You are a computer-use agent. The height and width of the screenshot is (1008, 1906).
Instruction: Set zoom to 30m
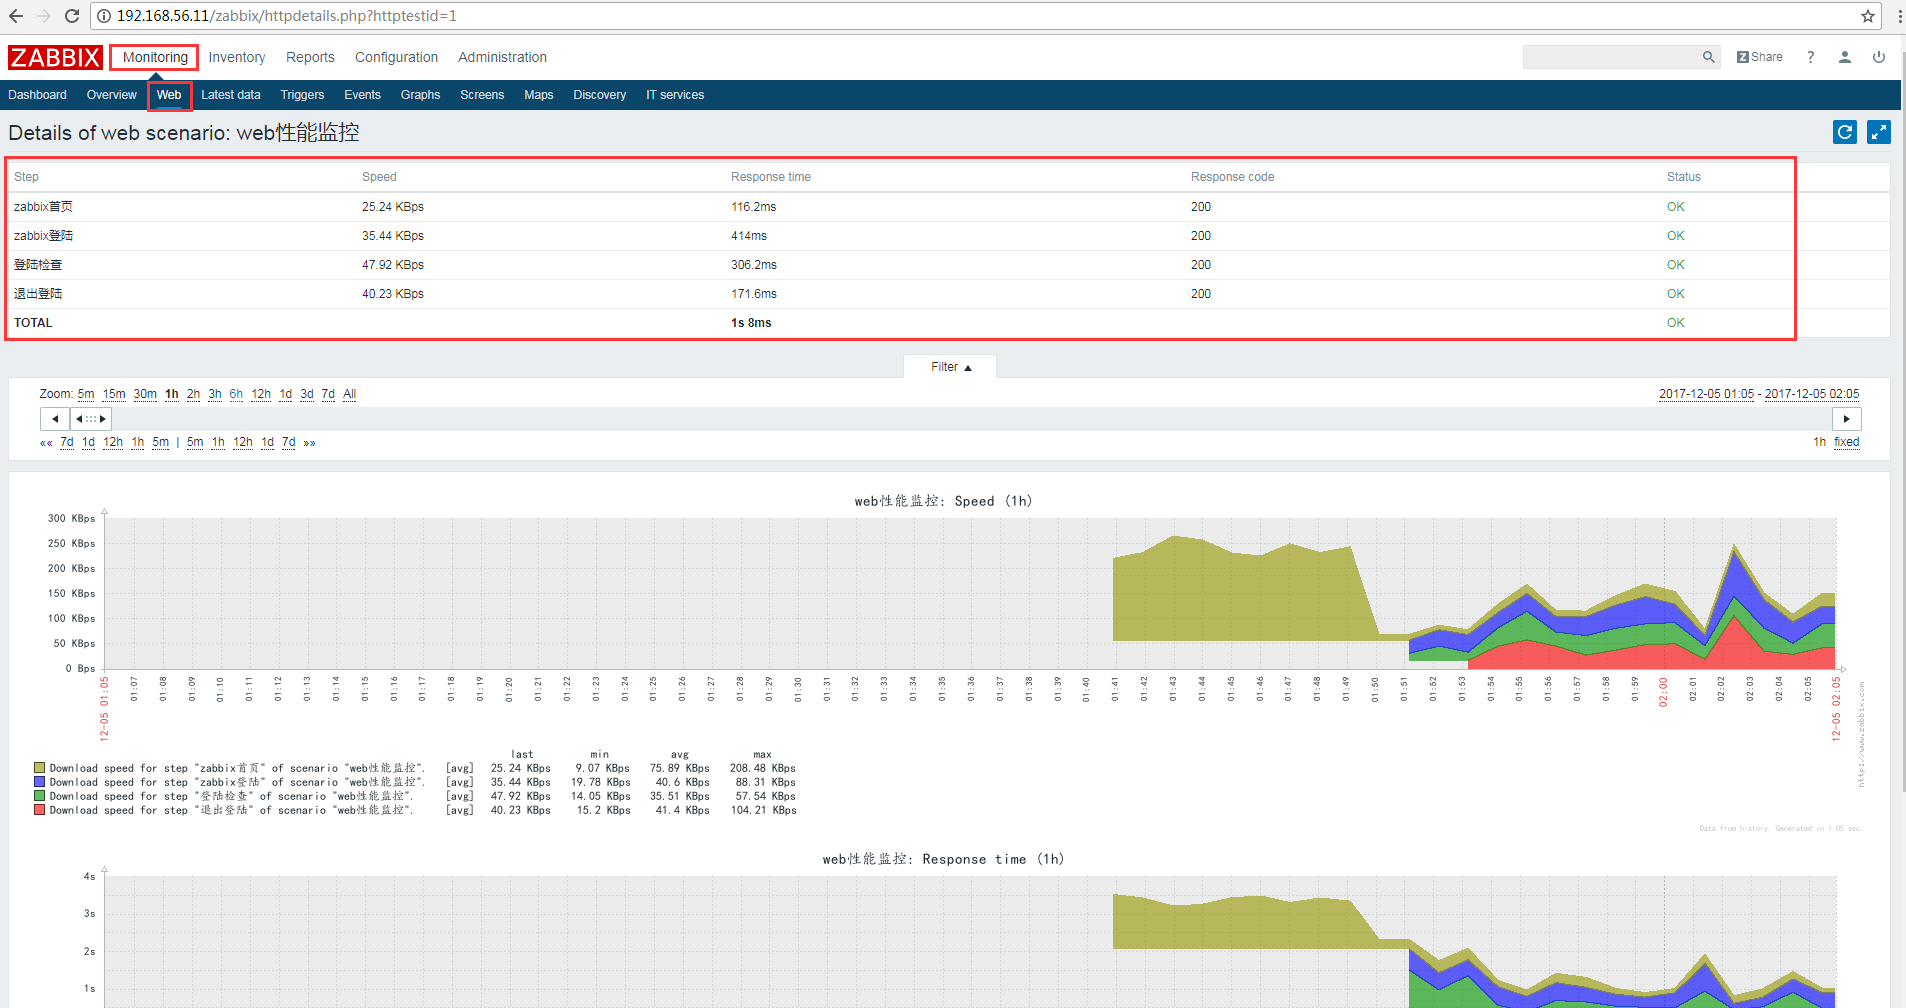(x=145, y=394)
